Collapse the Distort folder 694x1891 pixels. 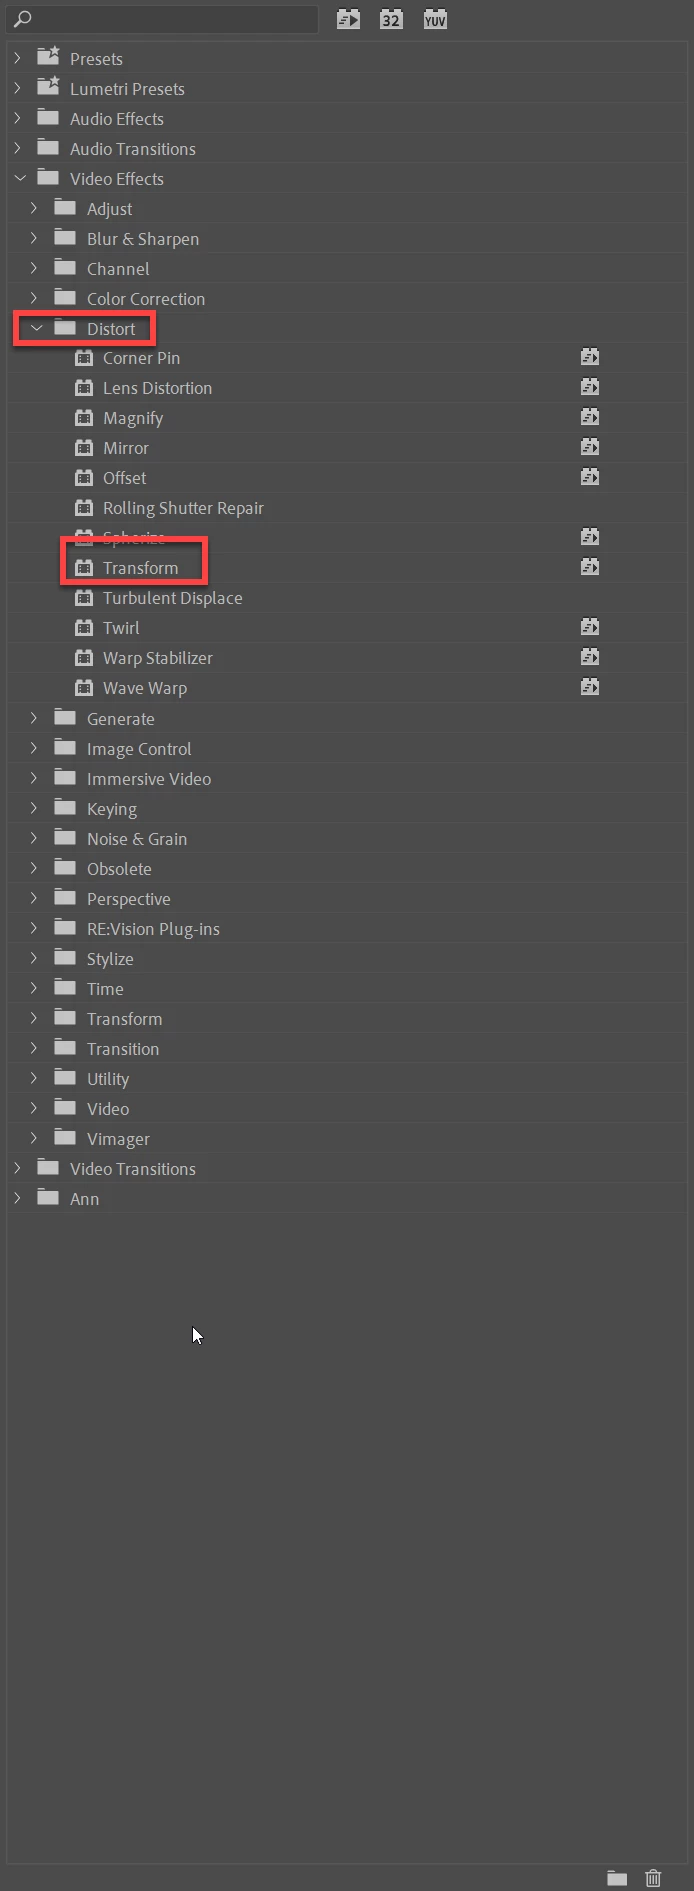(x=37, y=328)
